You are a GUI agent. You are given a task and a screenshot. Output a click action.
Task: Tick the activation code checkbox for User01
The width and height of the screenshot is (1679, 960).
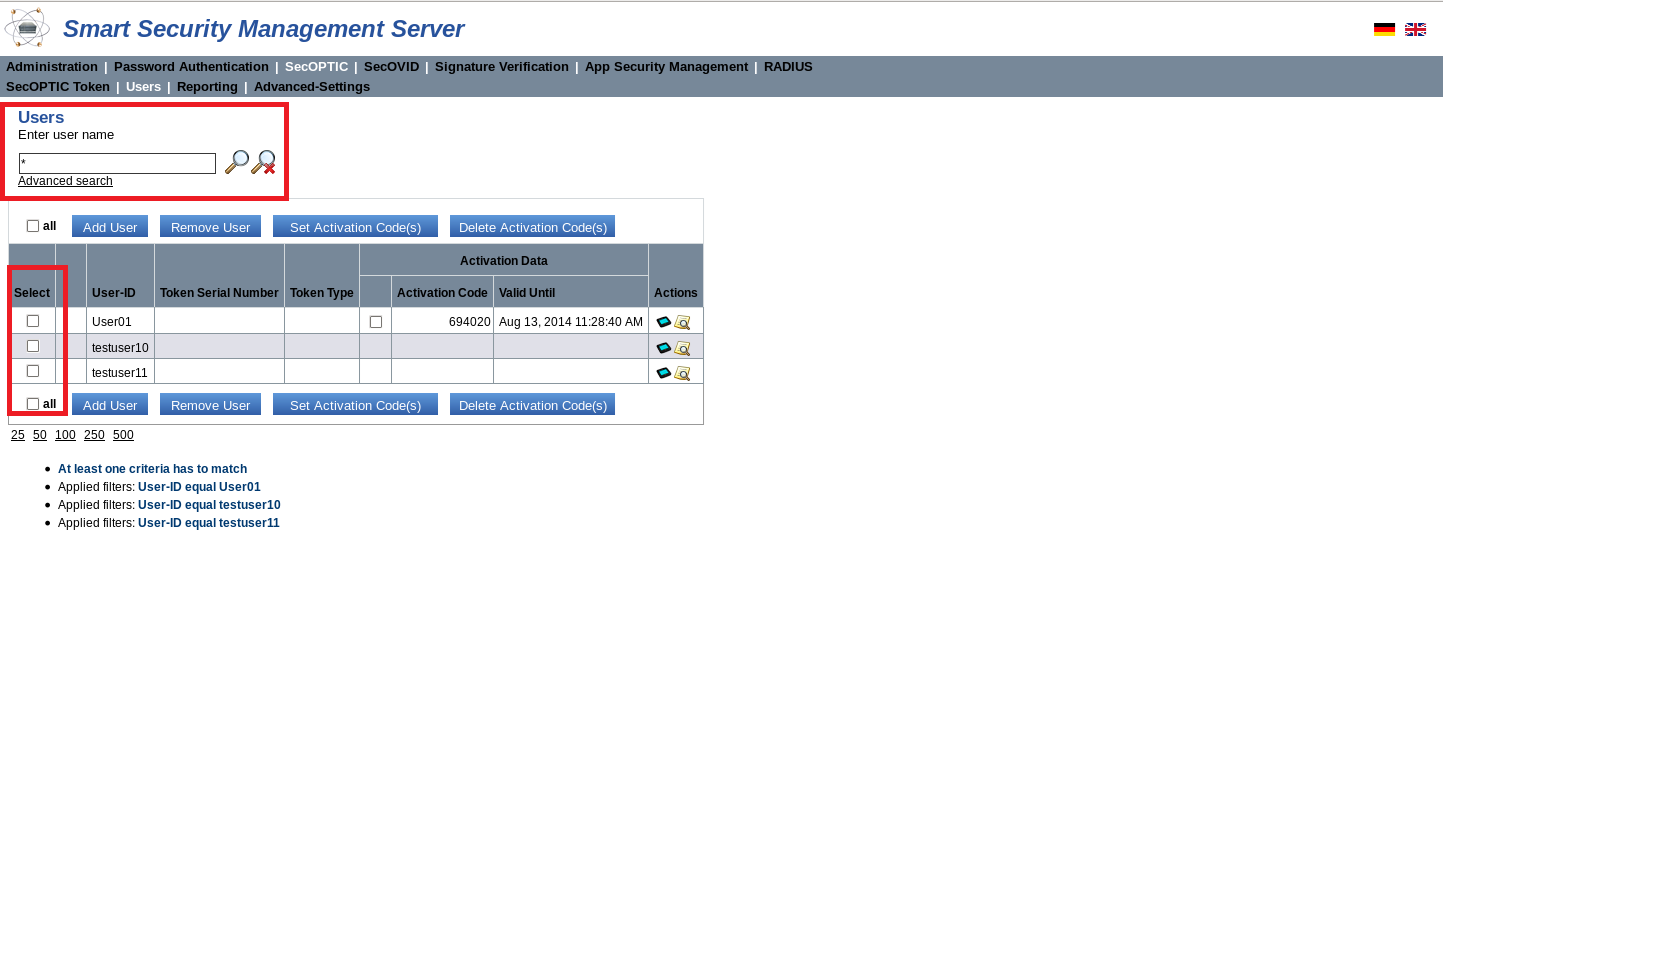pos(376,322)
